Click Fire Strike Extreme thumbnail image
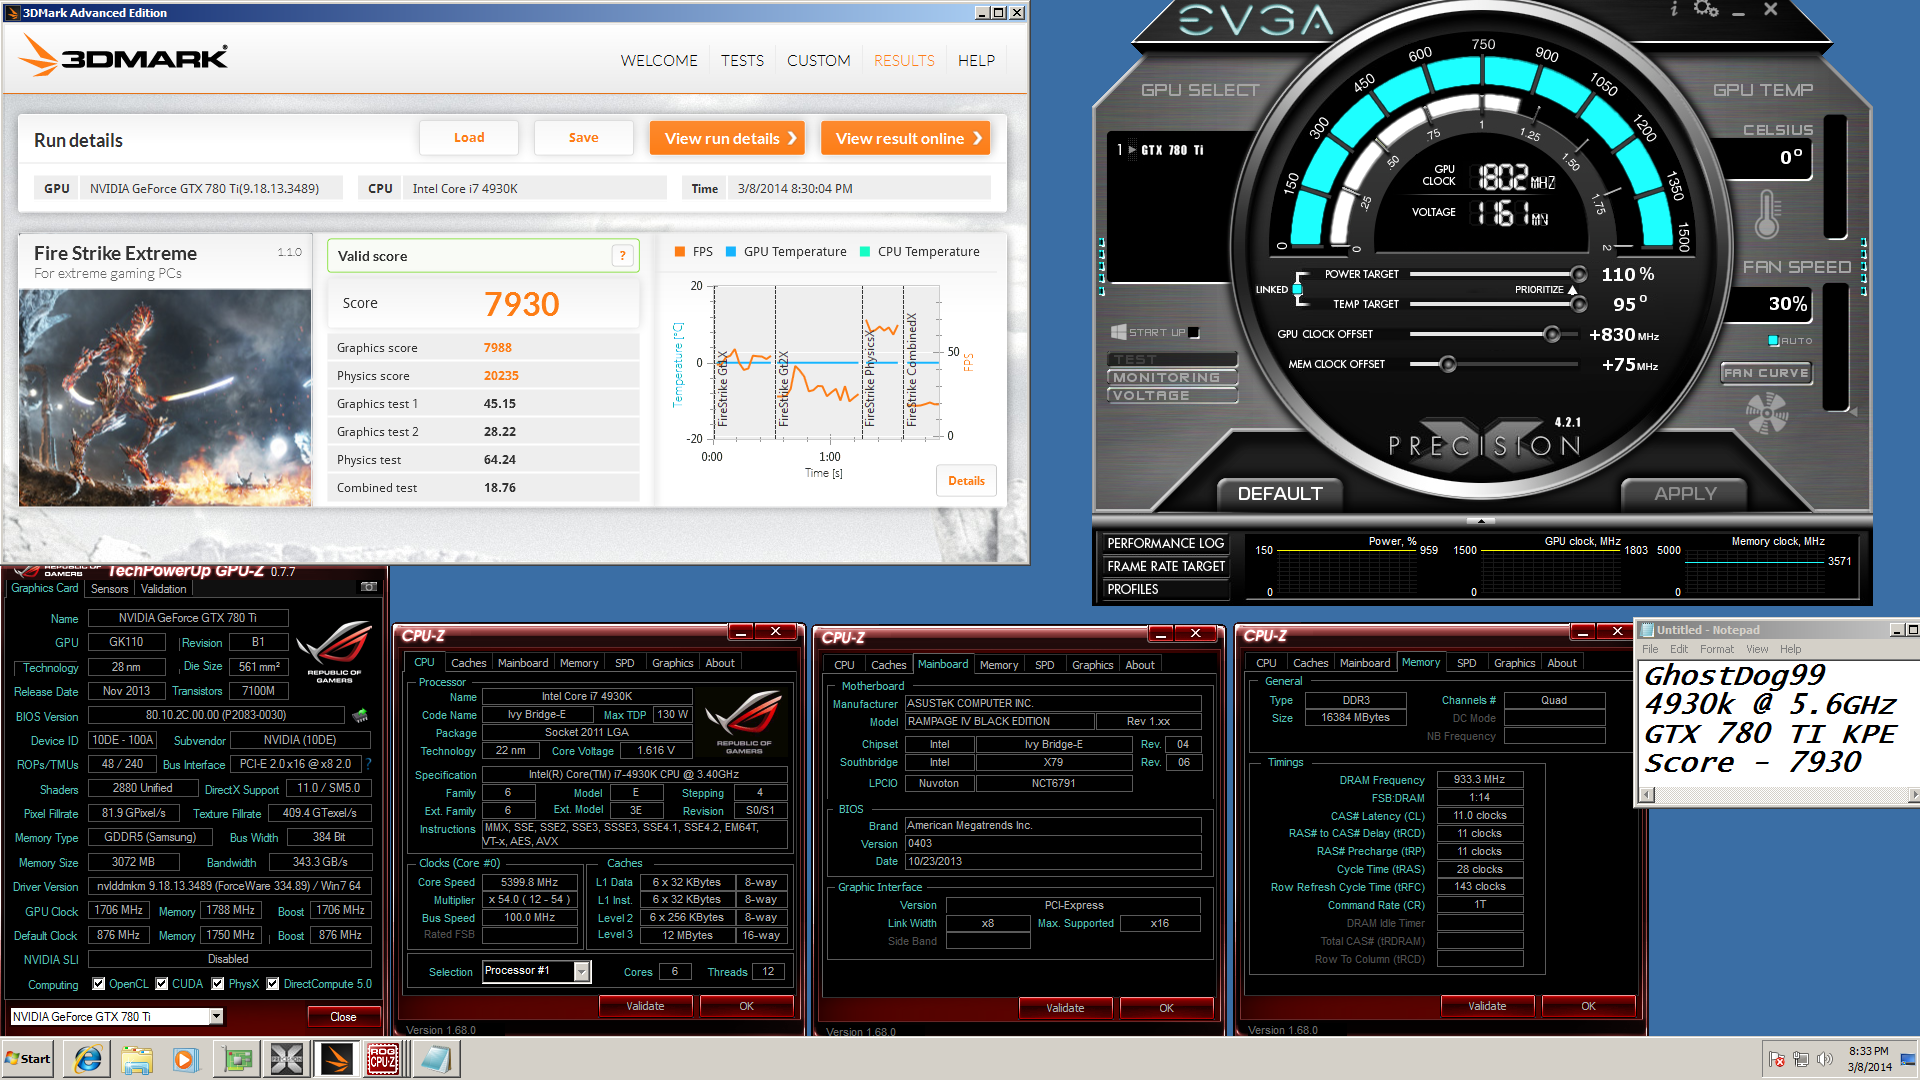This screenshot has height=1080, width=1920. click(x=165, y=398)
